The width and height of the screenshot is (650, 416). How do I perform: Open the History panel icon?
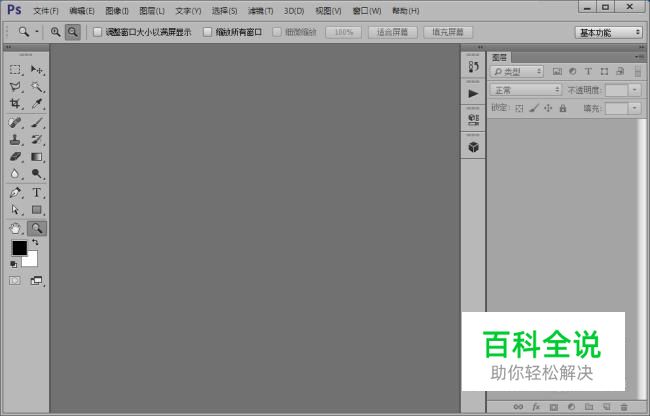[x=473, y=67]
